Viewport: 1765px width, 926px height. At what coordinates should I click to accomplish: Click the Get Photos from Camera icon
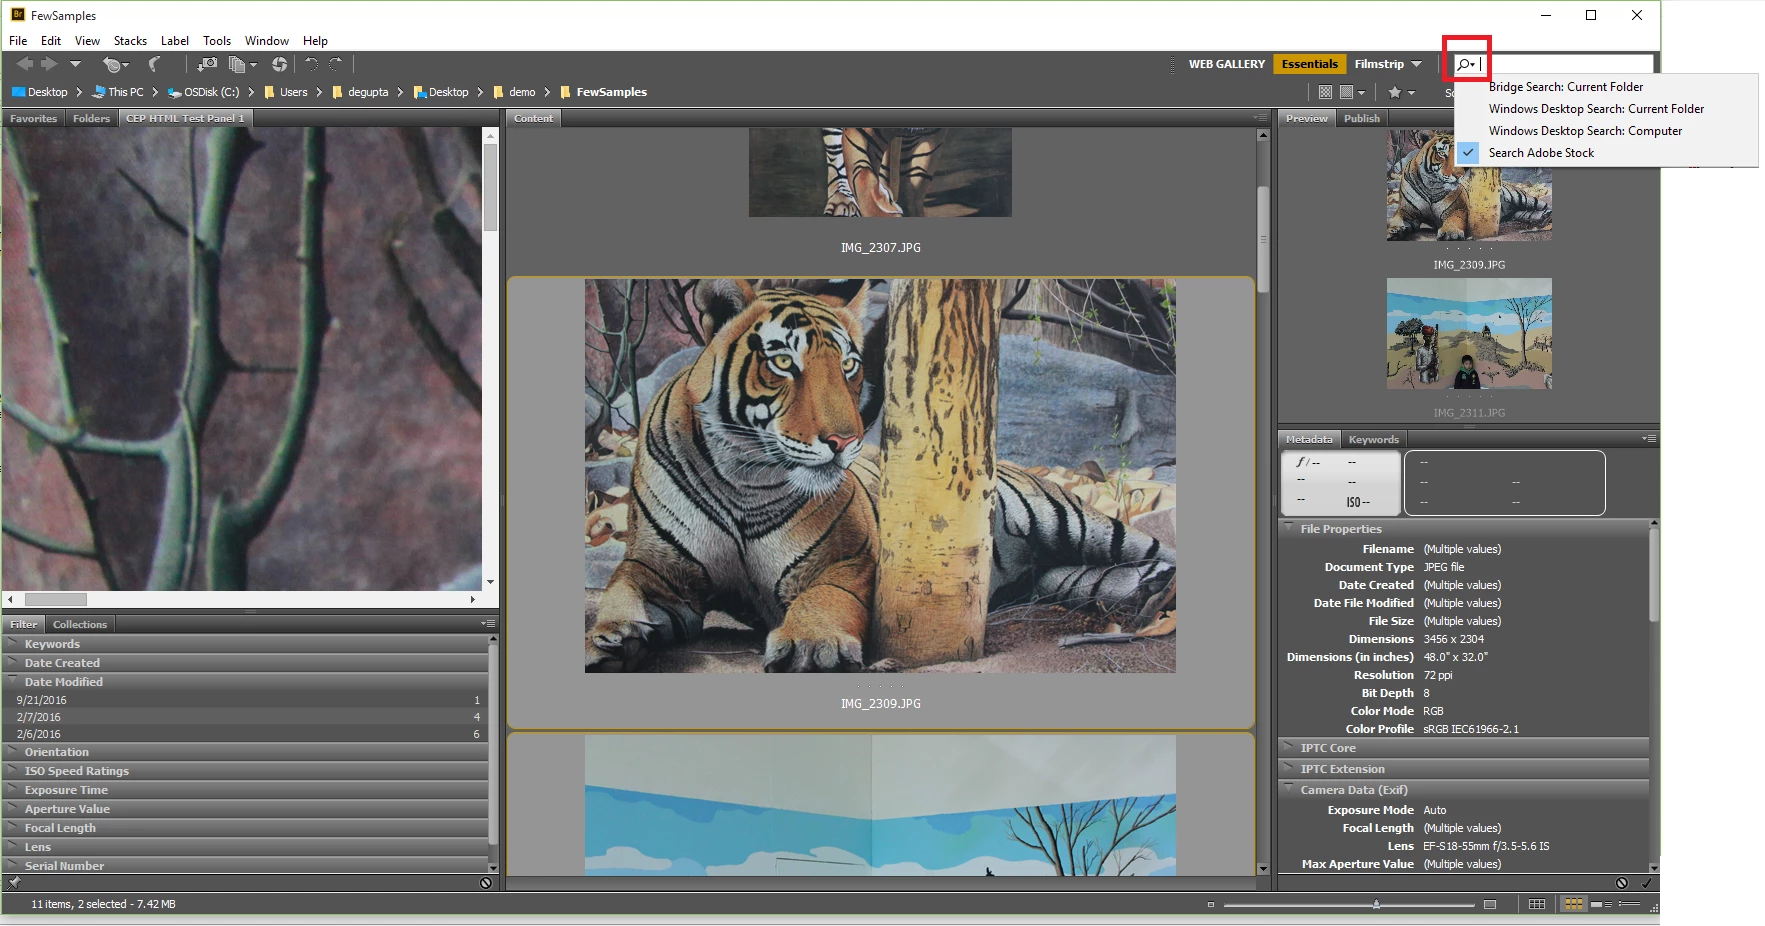point(207,64)
